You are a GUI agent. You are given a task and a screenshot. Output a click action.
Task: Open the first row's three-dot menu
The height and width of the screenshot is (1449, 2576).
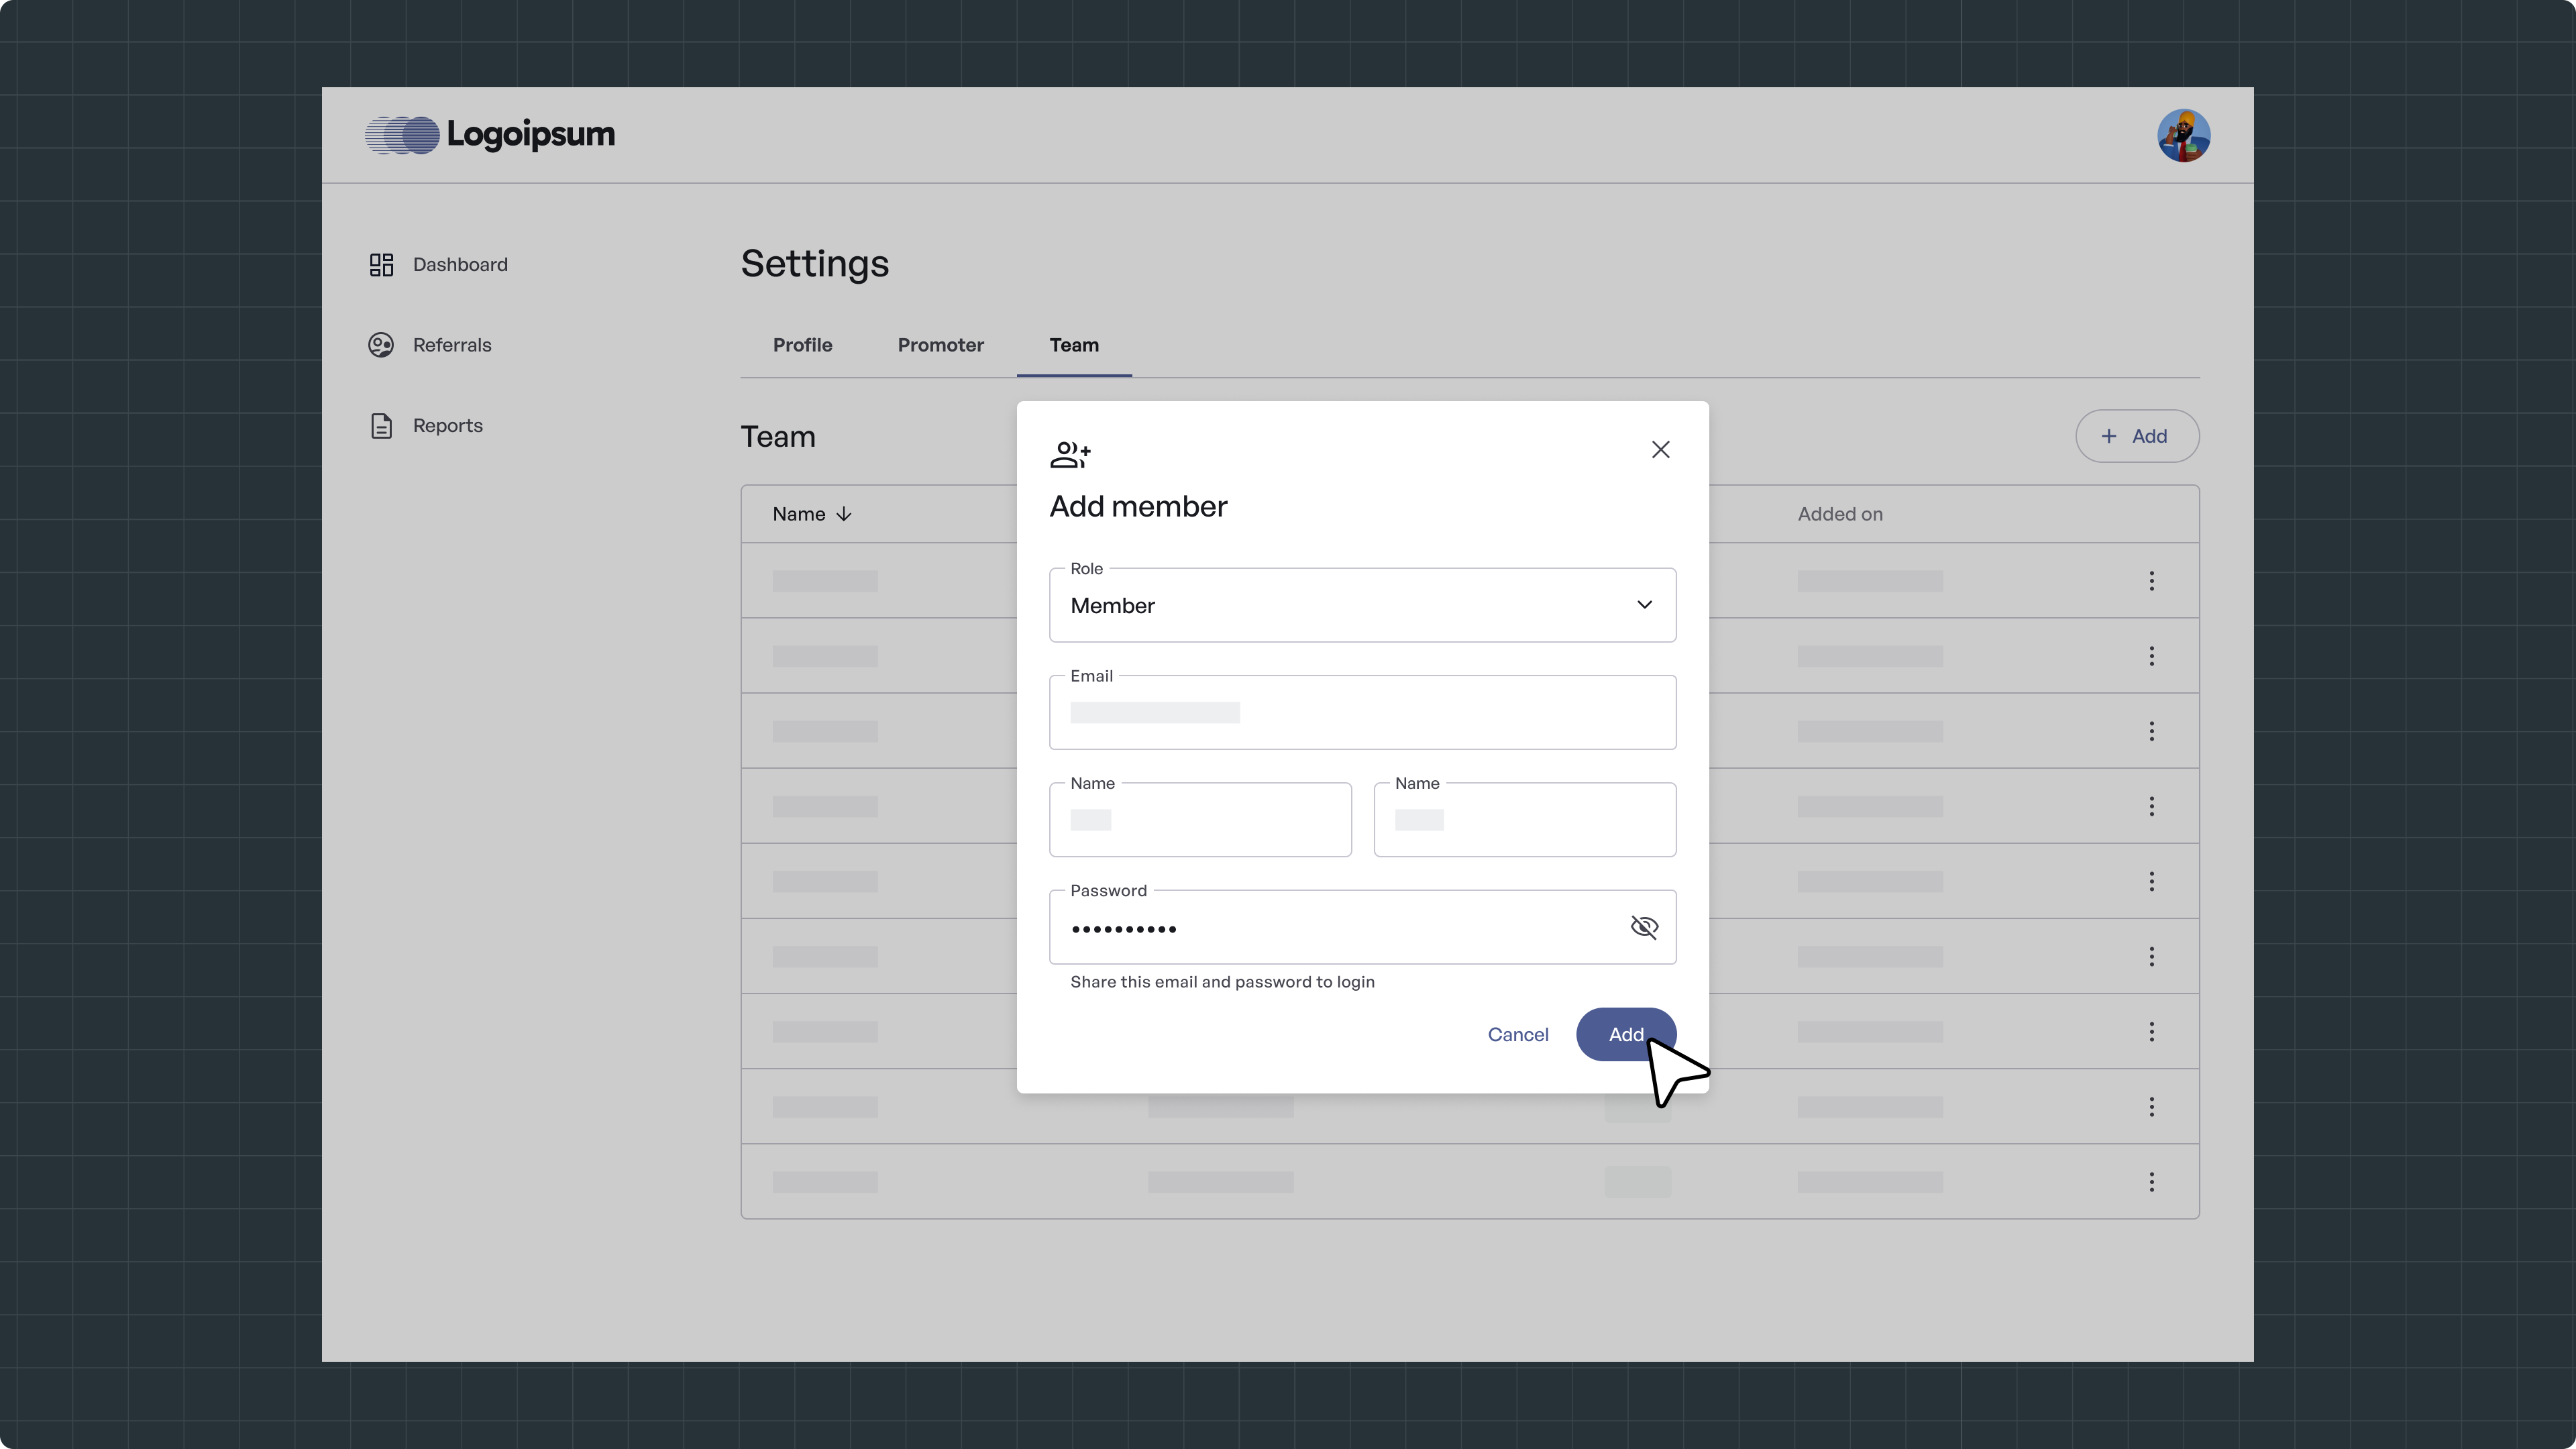click(2151, 581)
